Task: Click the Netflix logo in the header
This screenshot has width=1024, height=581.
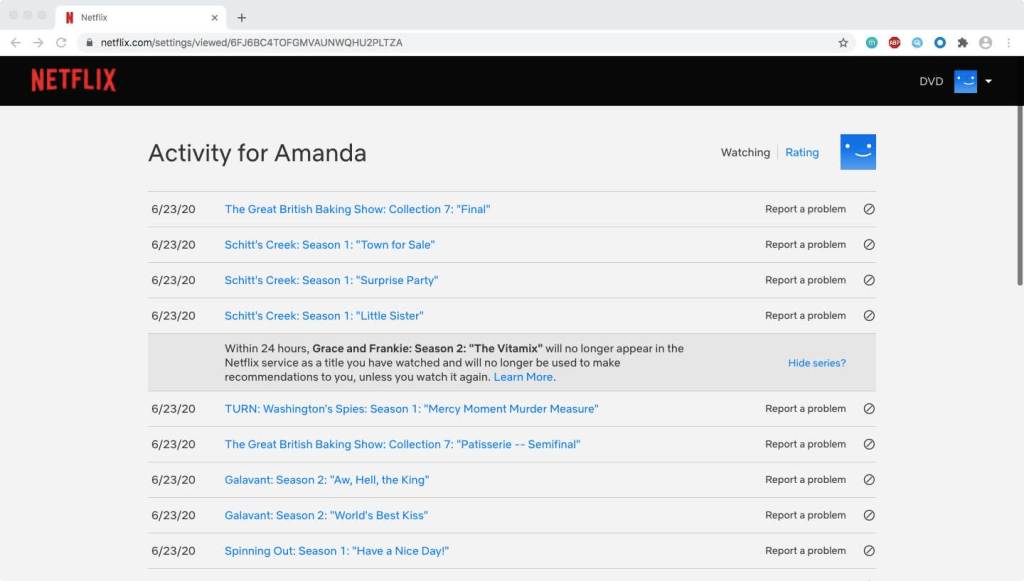Action: point(73,81)
